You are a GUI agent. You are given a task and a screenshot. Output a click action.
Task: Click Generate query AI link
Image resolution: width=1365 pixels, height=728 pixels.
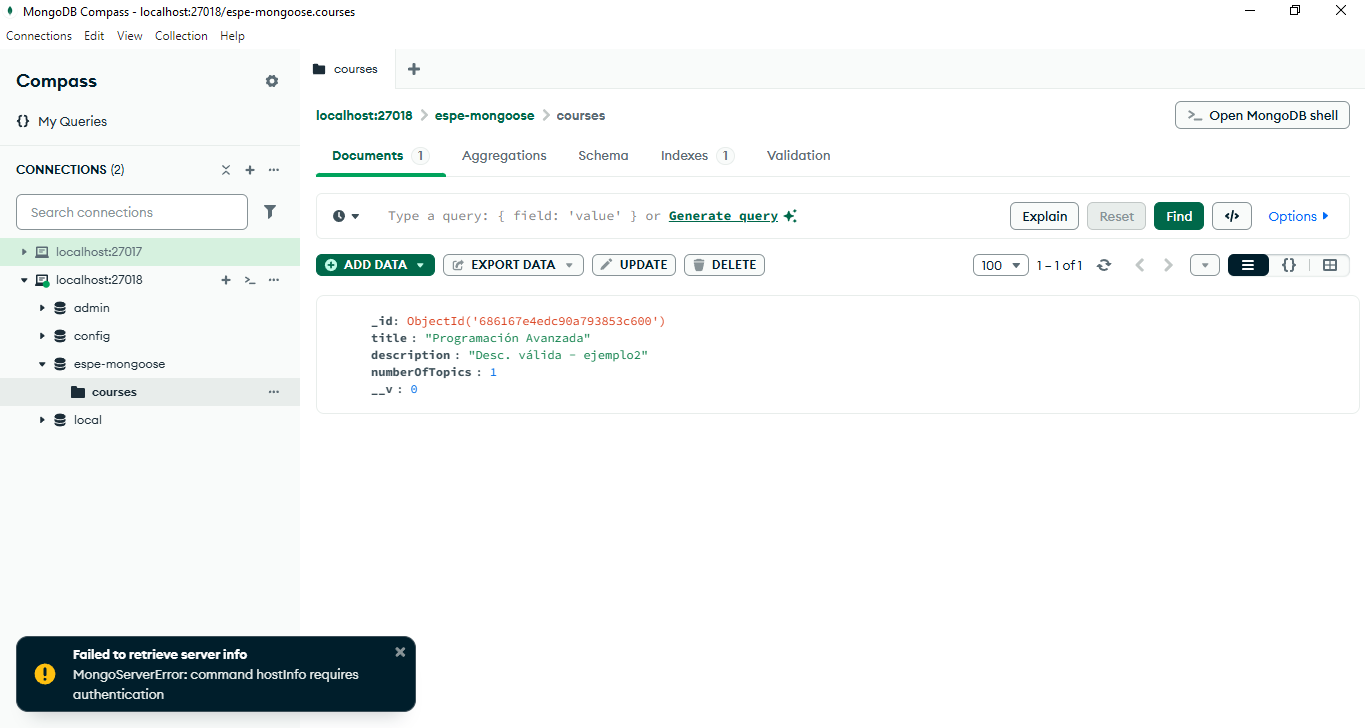click(x=723, y=216)
